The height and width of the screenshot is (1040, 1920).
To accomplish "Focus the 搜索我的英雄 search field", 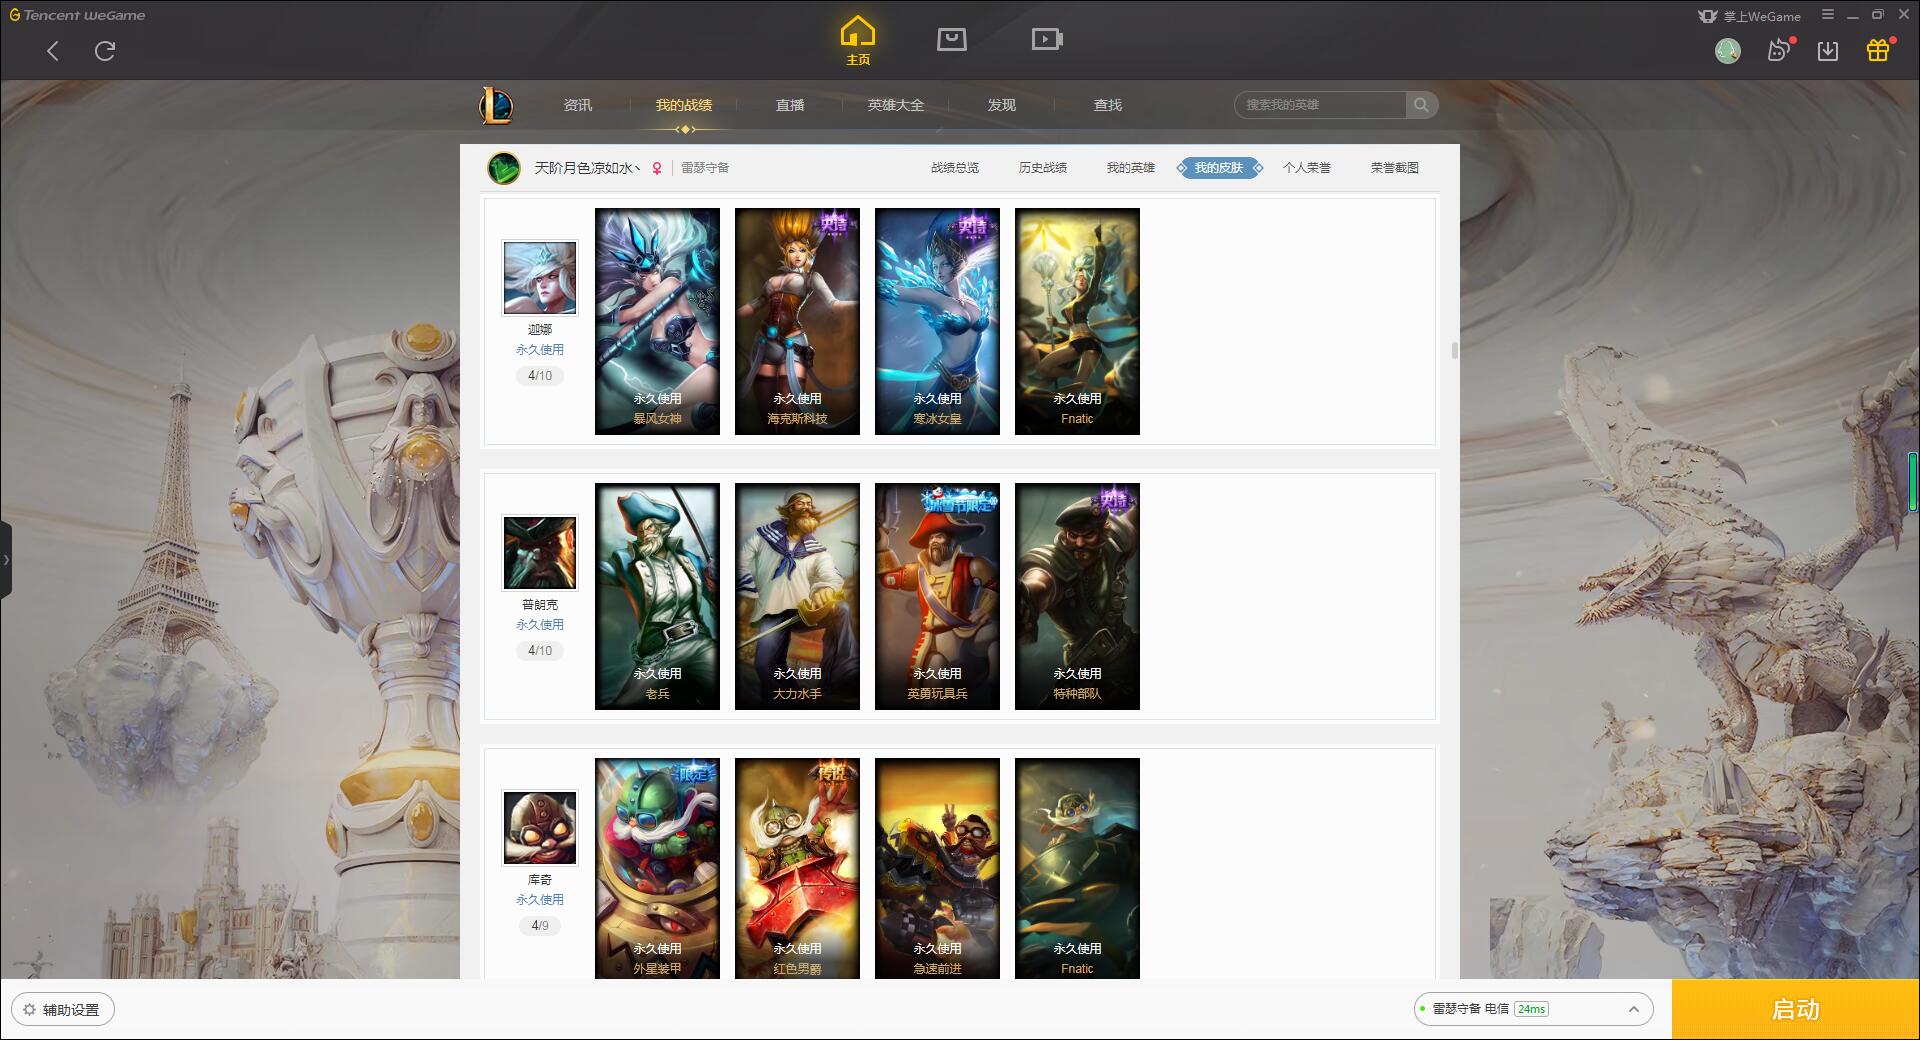I will [1320, 105].
